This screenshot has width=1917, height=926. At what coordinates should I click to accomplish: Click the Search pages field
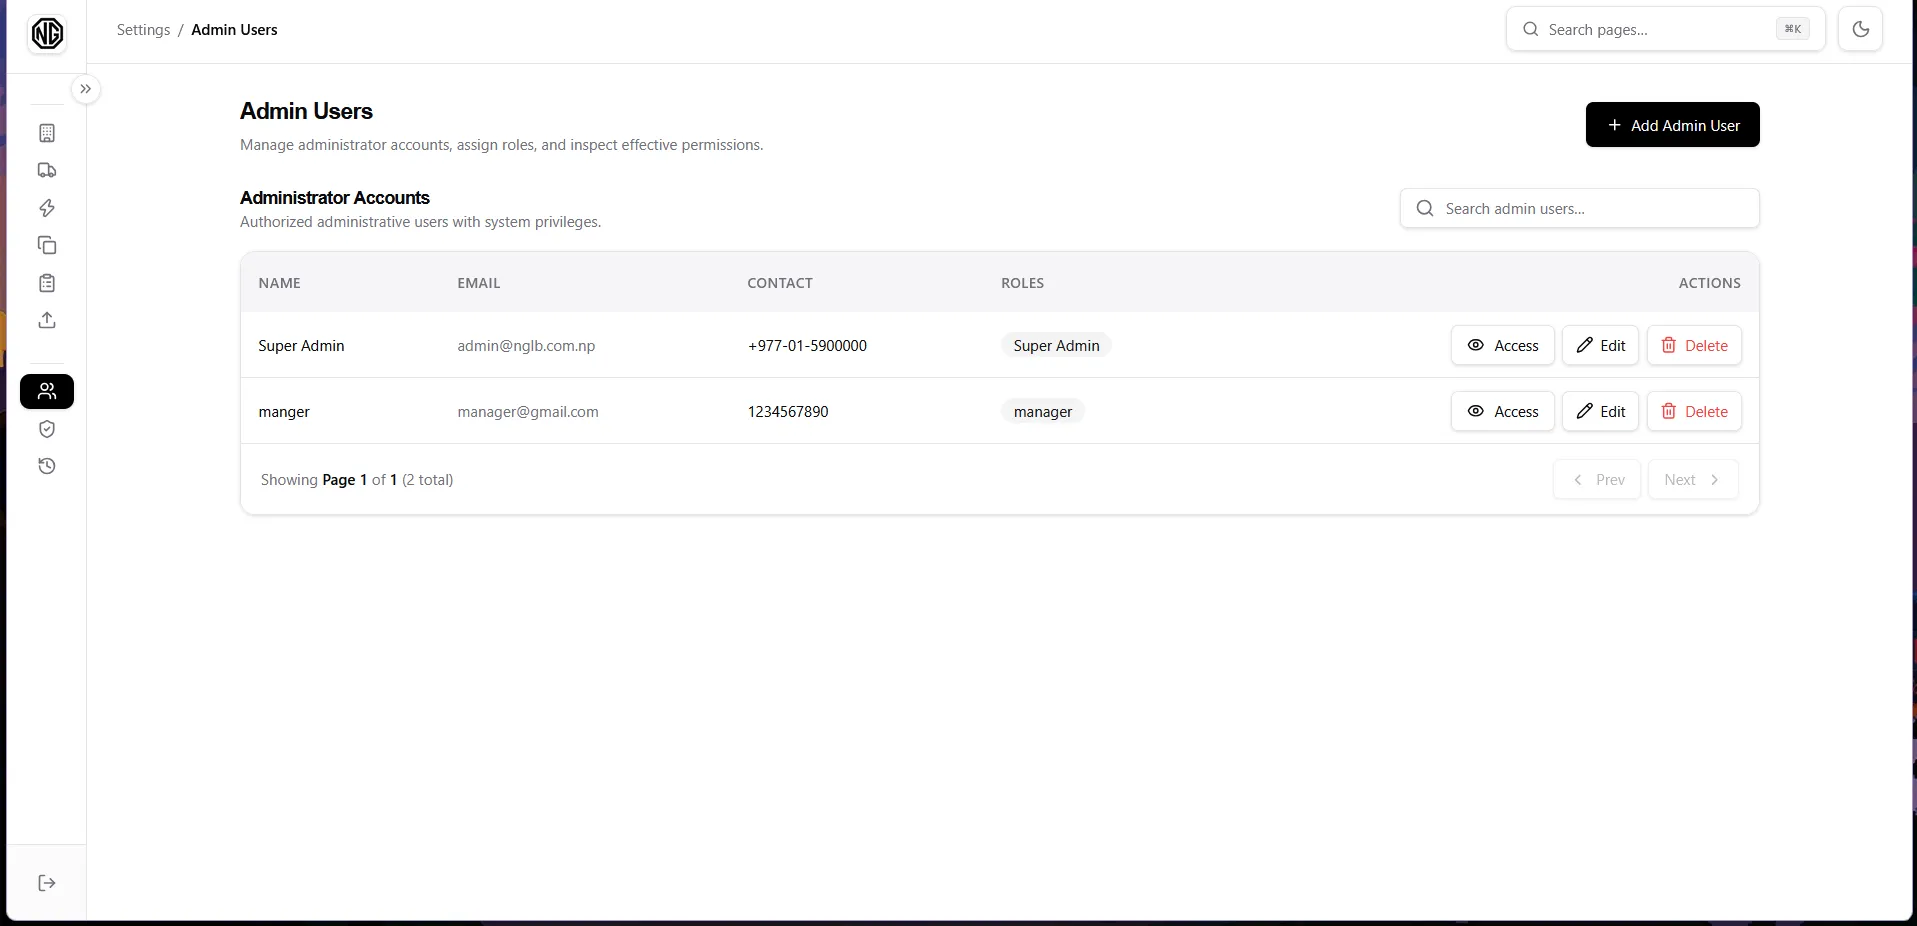click(1665, 29)
